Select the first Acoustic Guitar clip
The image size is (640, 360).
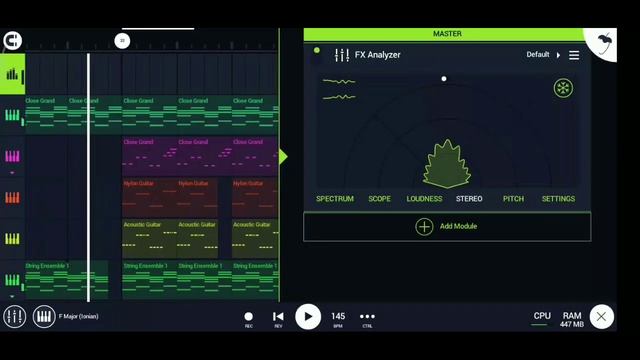[x=149, y=239]
